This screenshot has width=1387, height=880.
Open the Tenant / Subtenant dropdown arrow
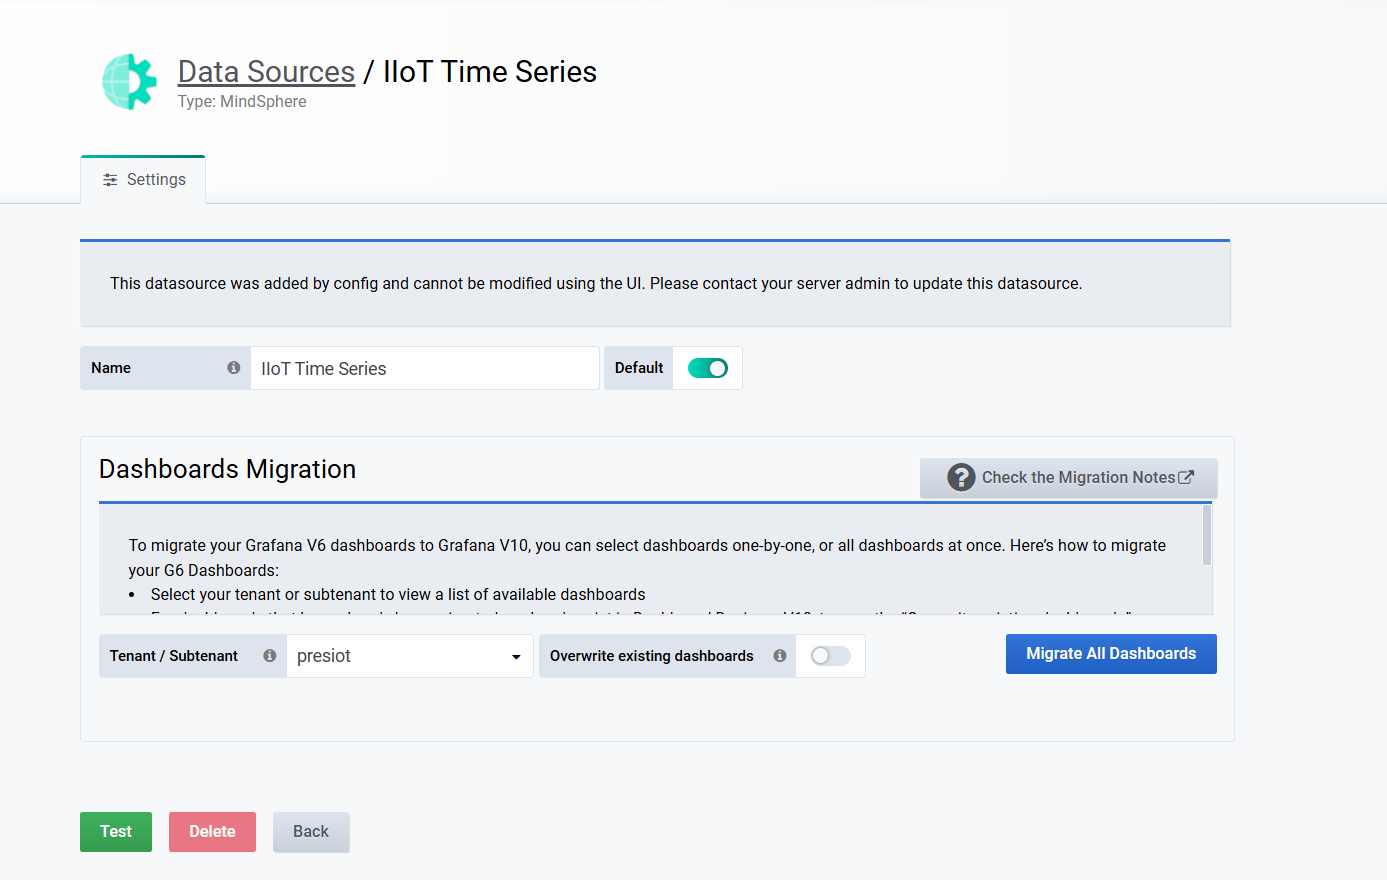point(516,657)
